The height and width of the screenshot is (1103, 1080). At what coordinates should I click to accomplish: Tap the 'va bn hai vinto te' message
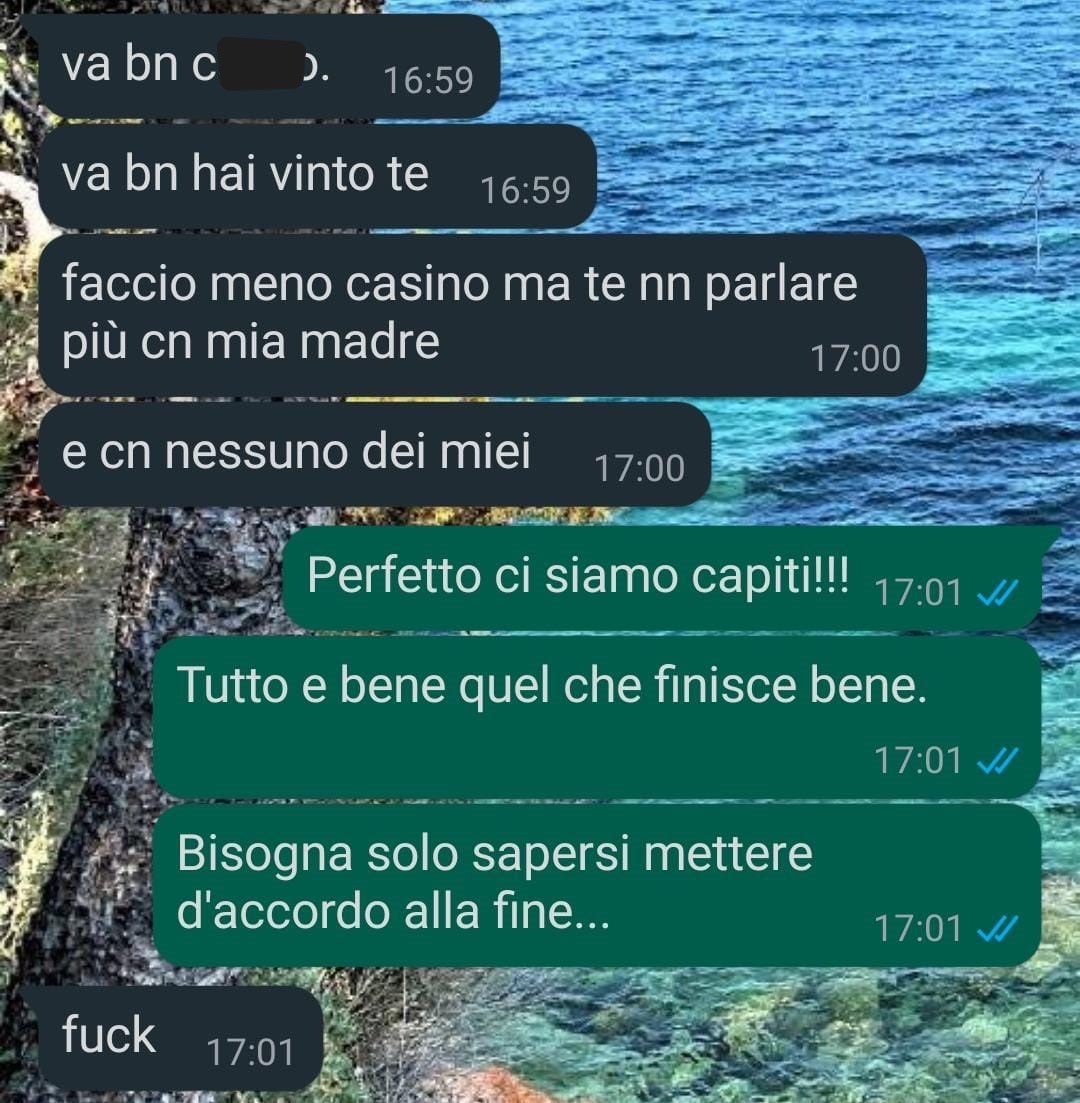pos(317,177)
